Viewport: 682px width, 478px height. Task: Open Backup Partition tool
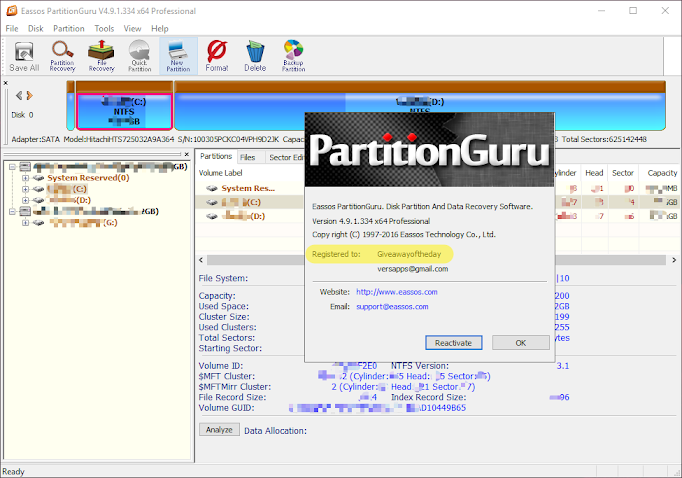pos(294,57)
